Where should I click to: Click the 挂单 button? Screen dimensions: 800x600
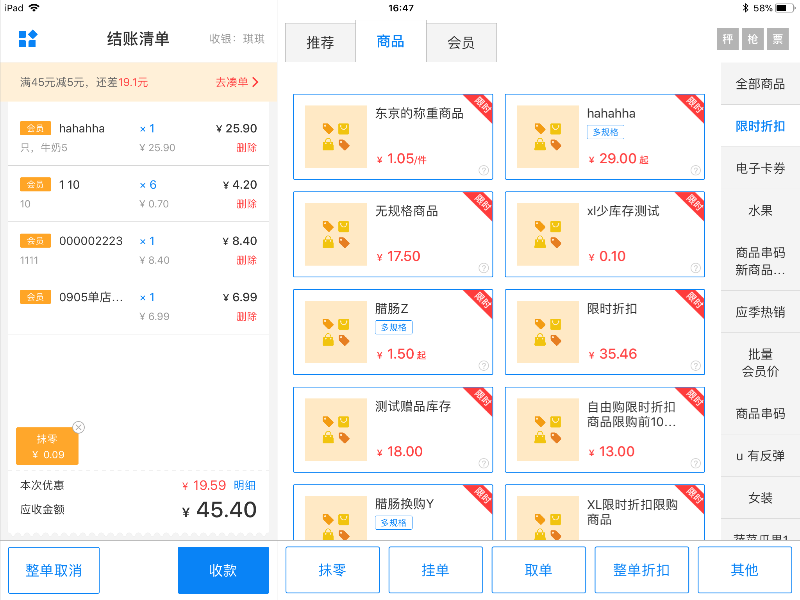pyautogui.click(x=436, y=570)
